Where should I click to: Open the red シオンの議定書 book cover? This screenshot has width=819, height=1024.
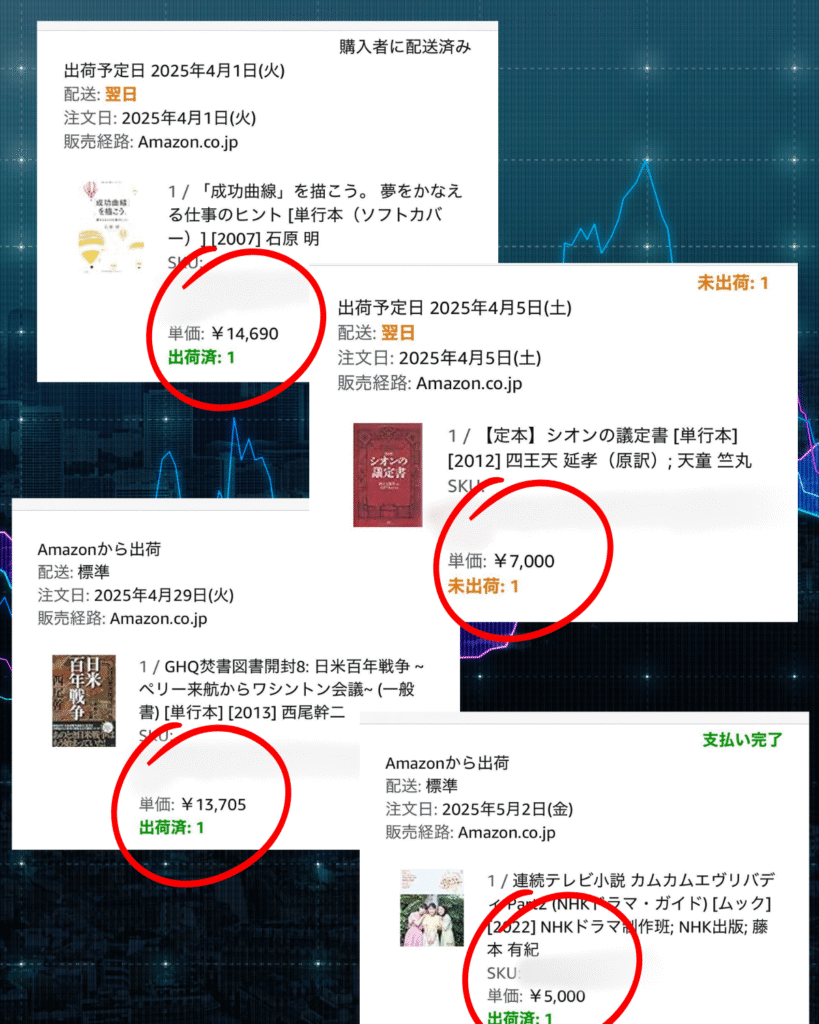point(387,475)
